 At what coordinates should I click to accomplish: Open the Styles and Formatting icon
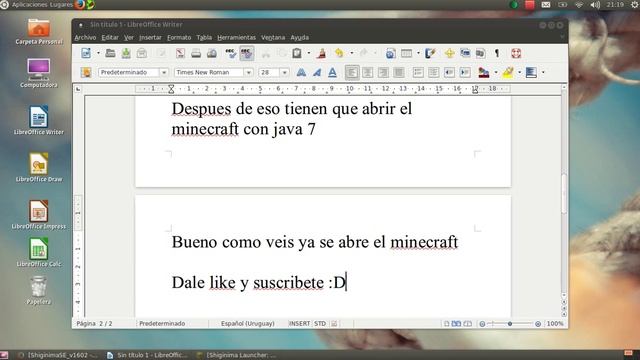point(86,72)
